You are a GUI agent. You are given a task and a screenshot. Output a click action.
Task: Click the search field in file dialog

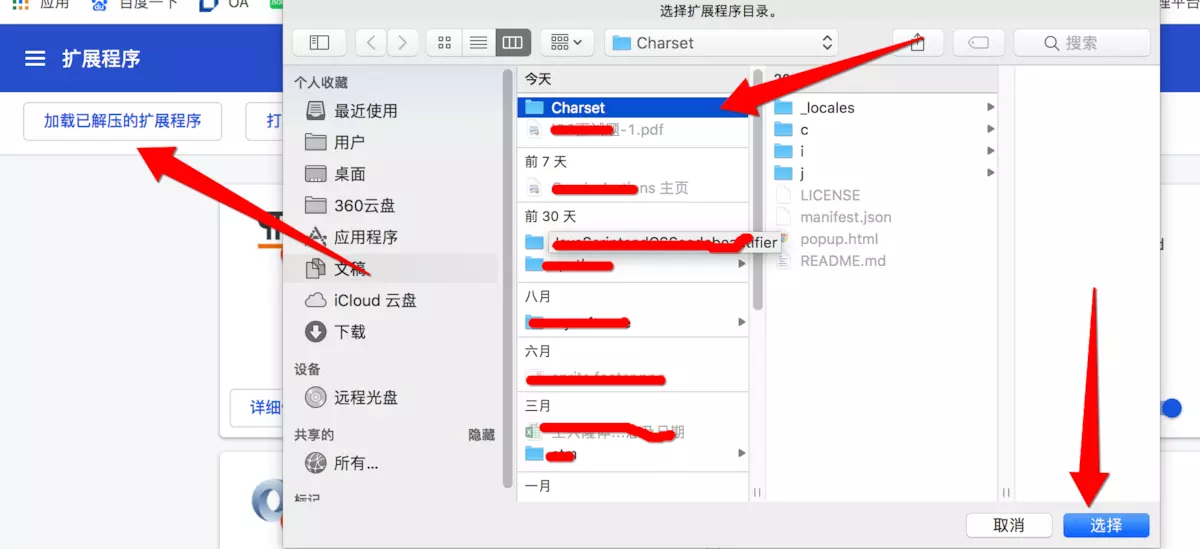[x=1082, y=43]
